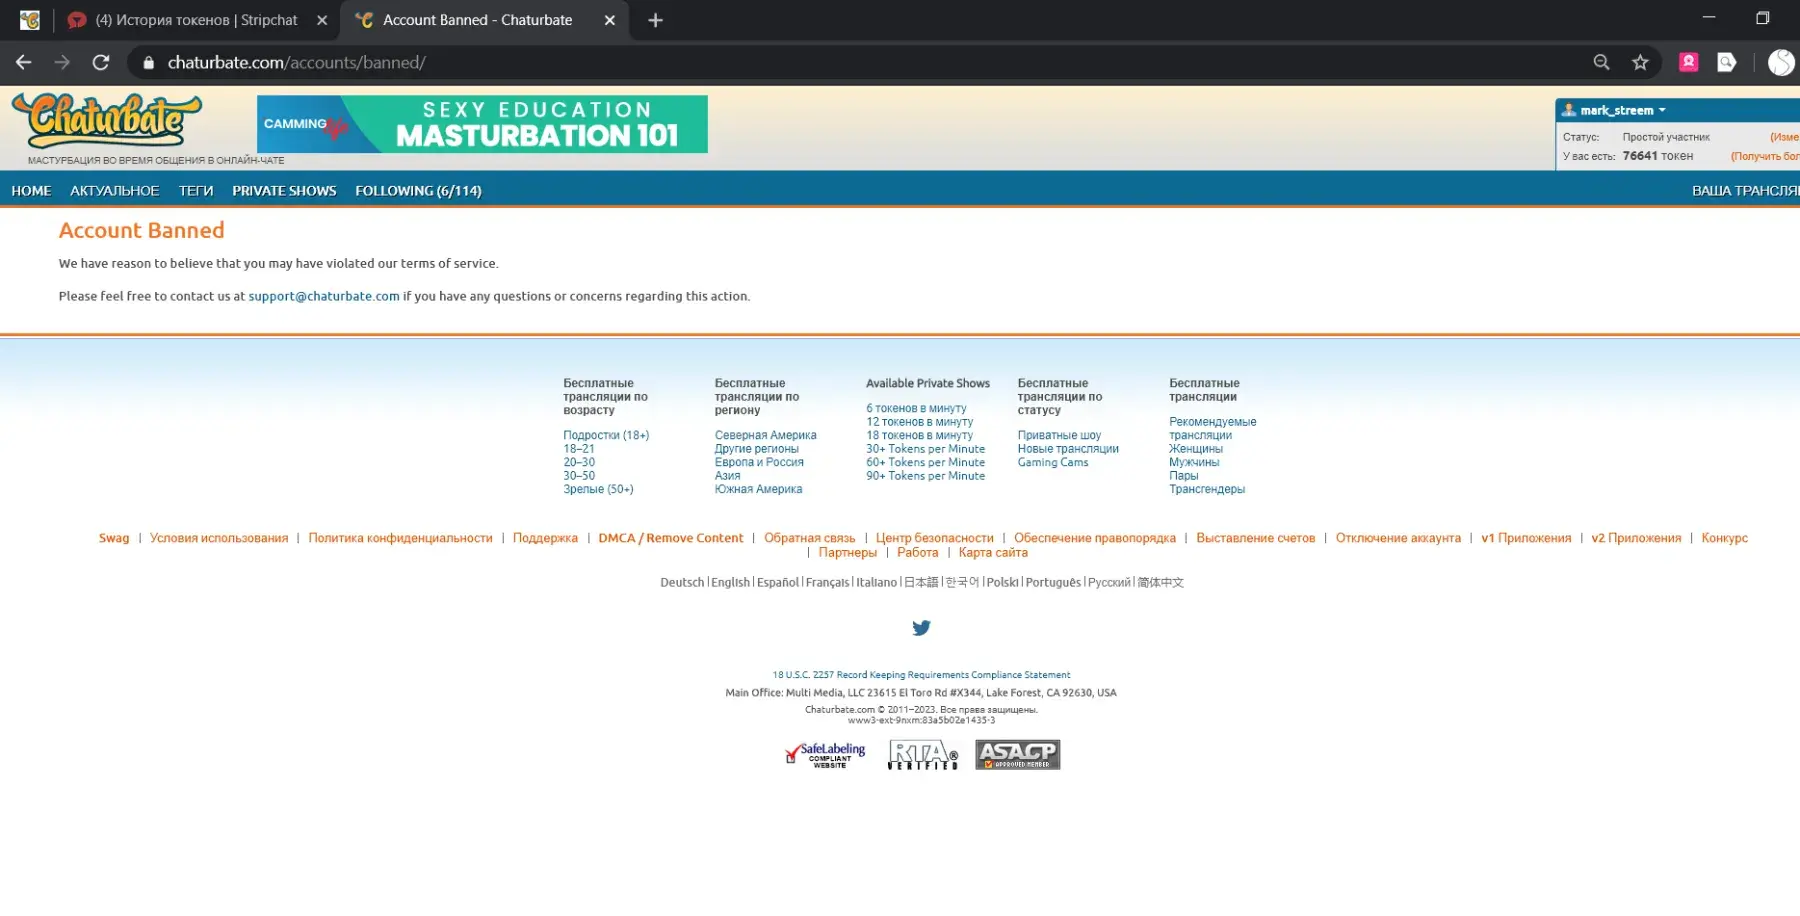1800x916 pixels.
Task: Open the 18–21 age category link
Action: (x=579, y=449)
